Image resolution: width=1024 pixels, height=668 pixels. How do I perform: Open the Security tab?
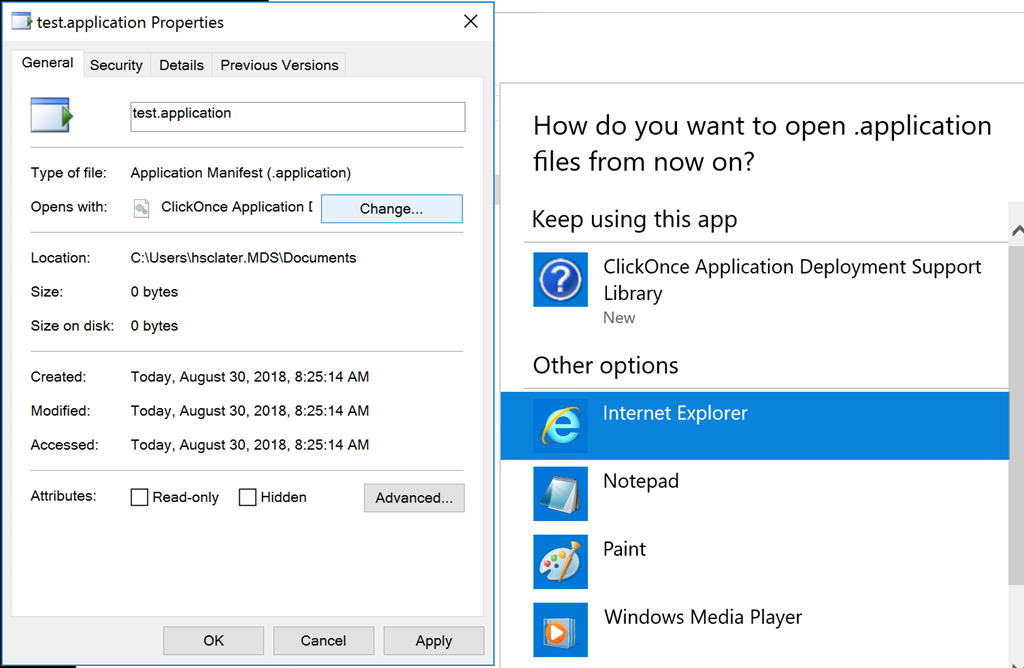pyautogui.click(x=116, y=65)
